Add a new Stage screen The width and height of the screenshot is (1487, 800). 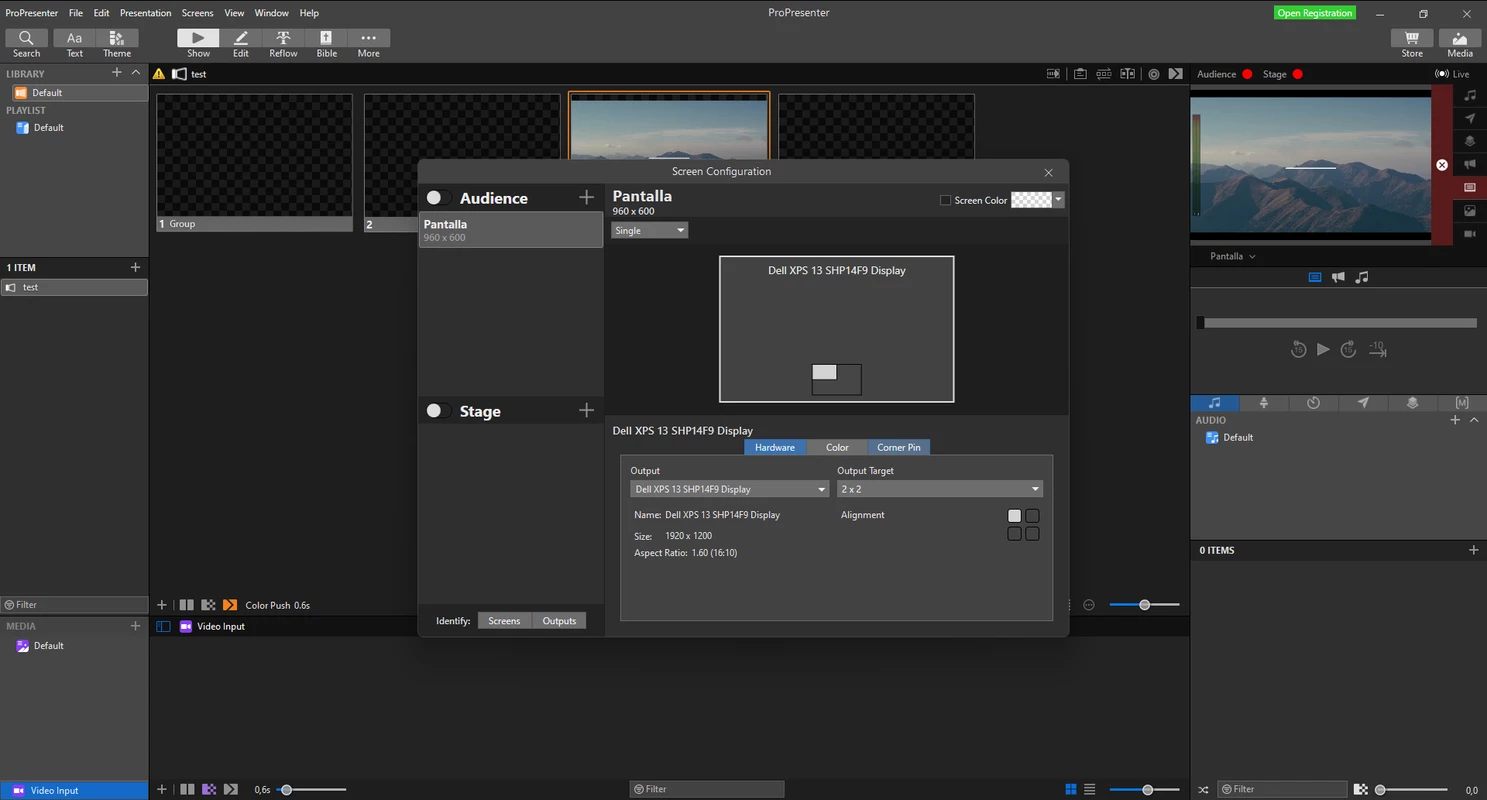[586, 411]
